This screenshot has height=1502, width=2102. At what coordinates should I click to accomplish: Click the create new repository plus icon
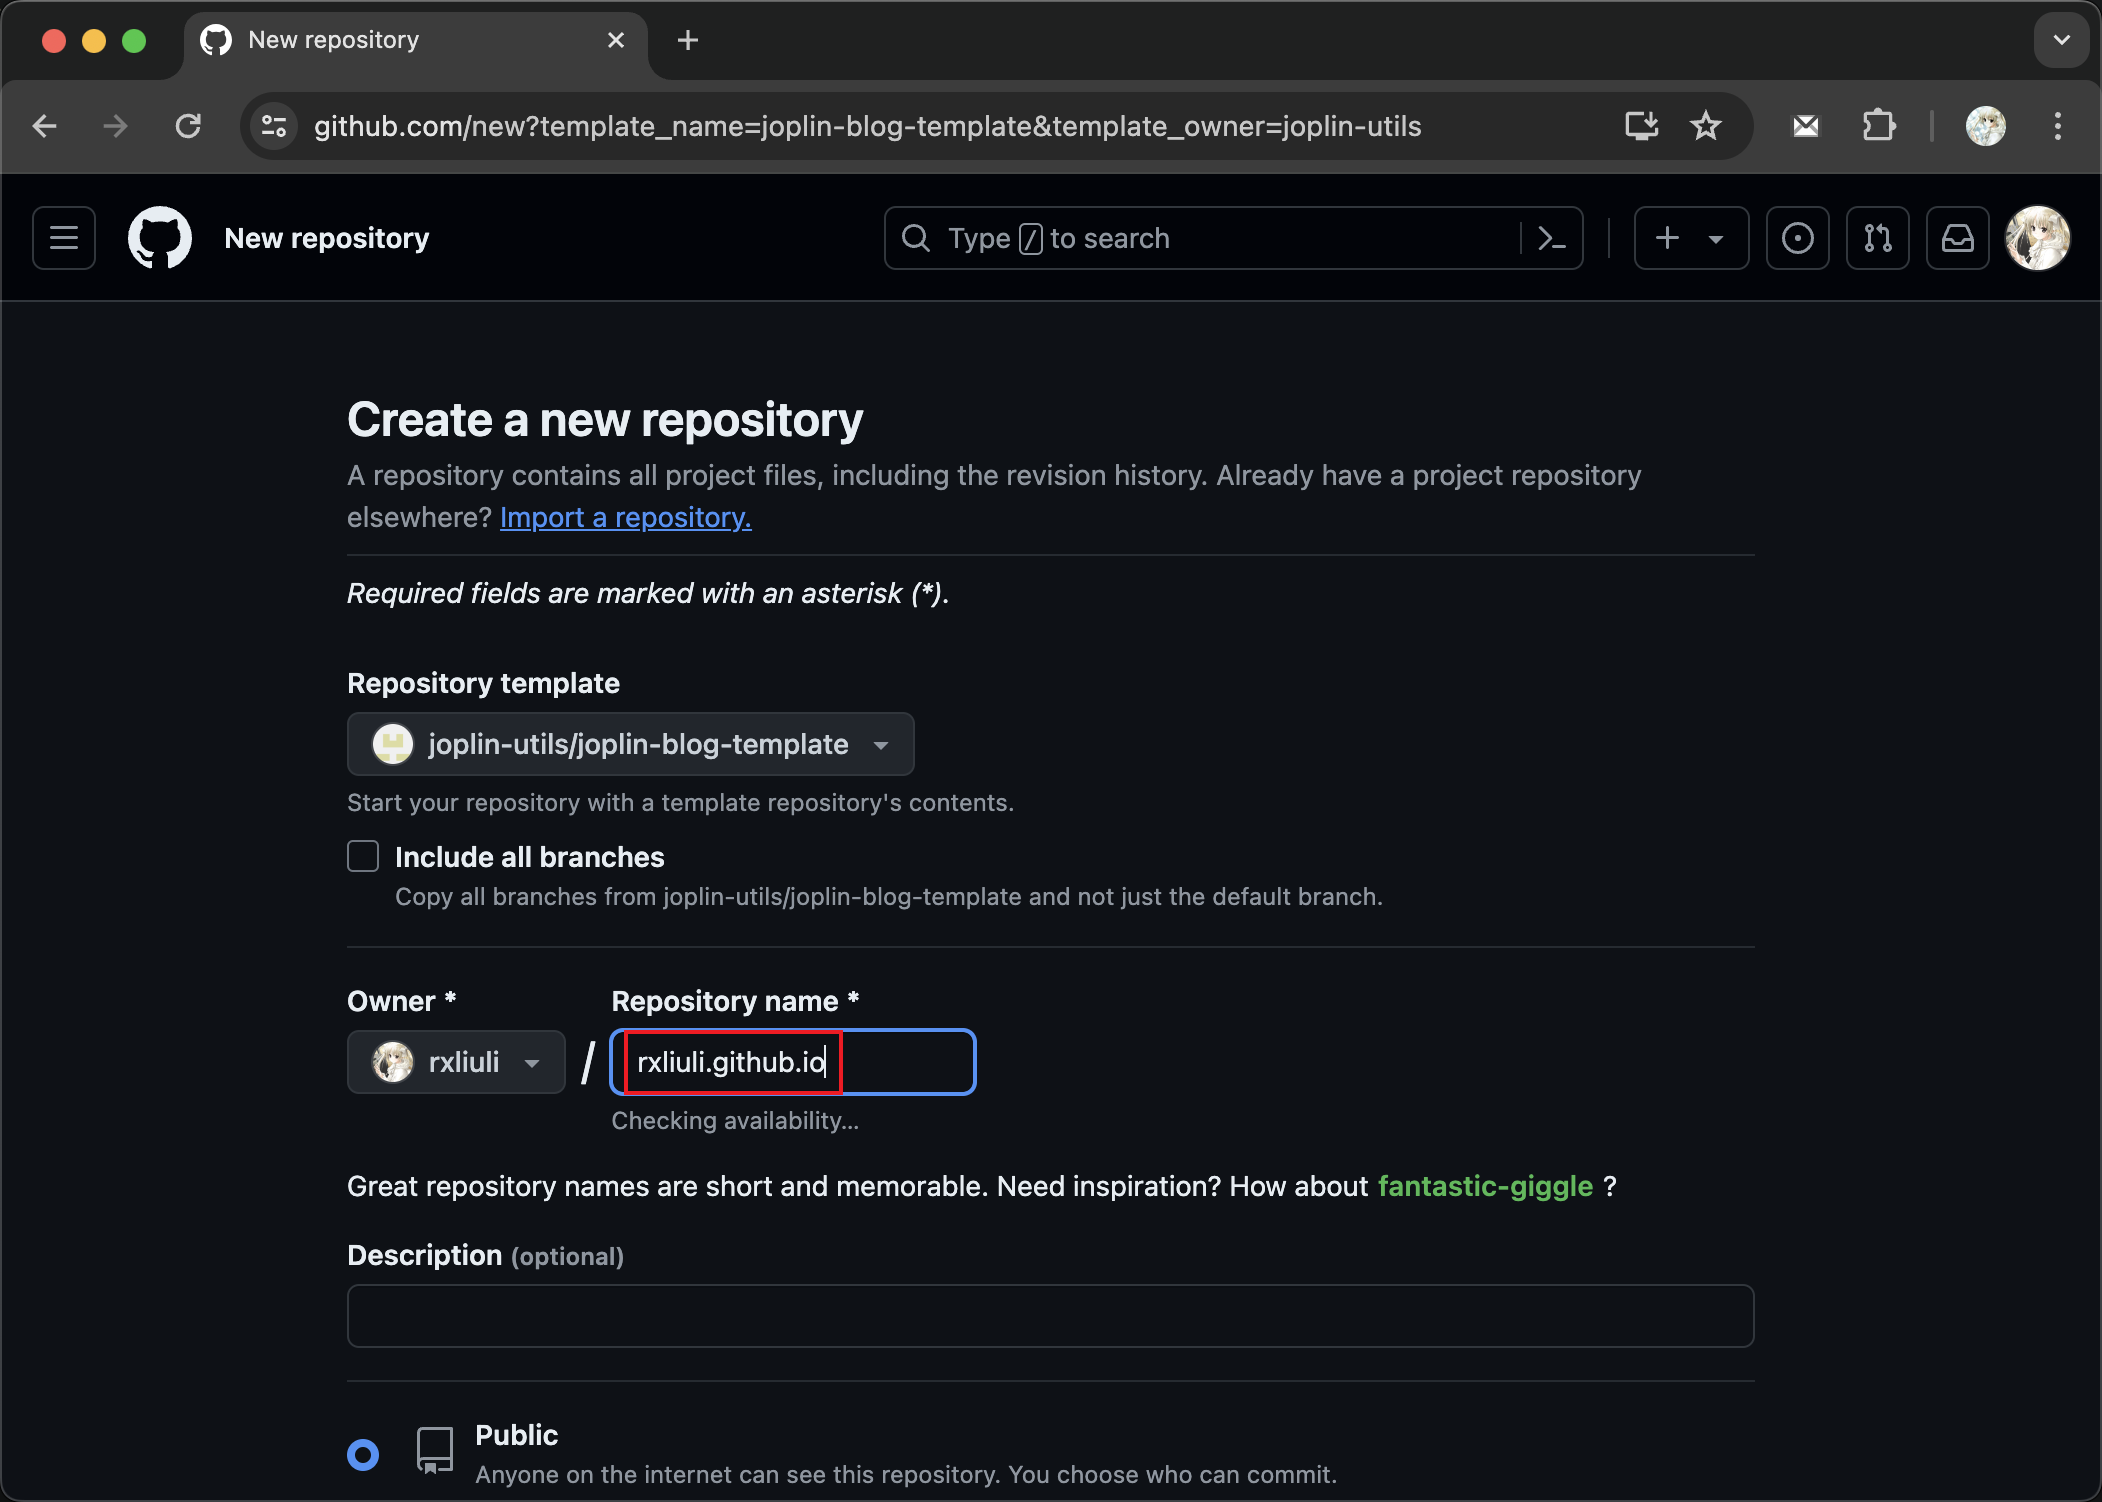pos(1666,237)
